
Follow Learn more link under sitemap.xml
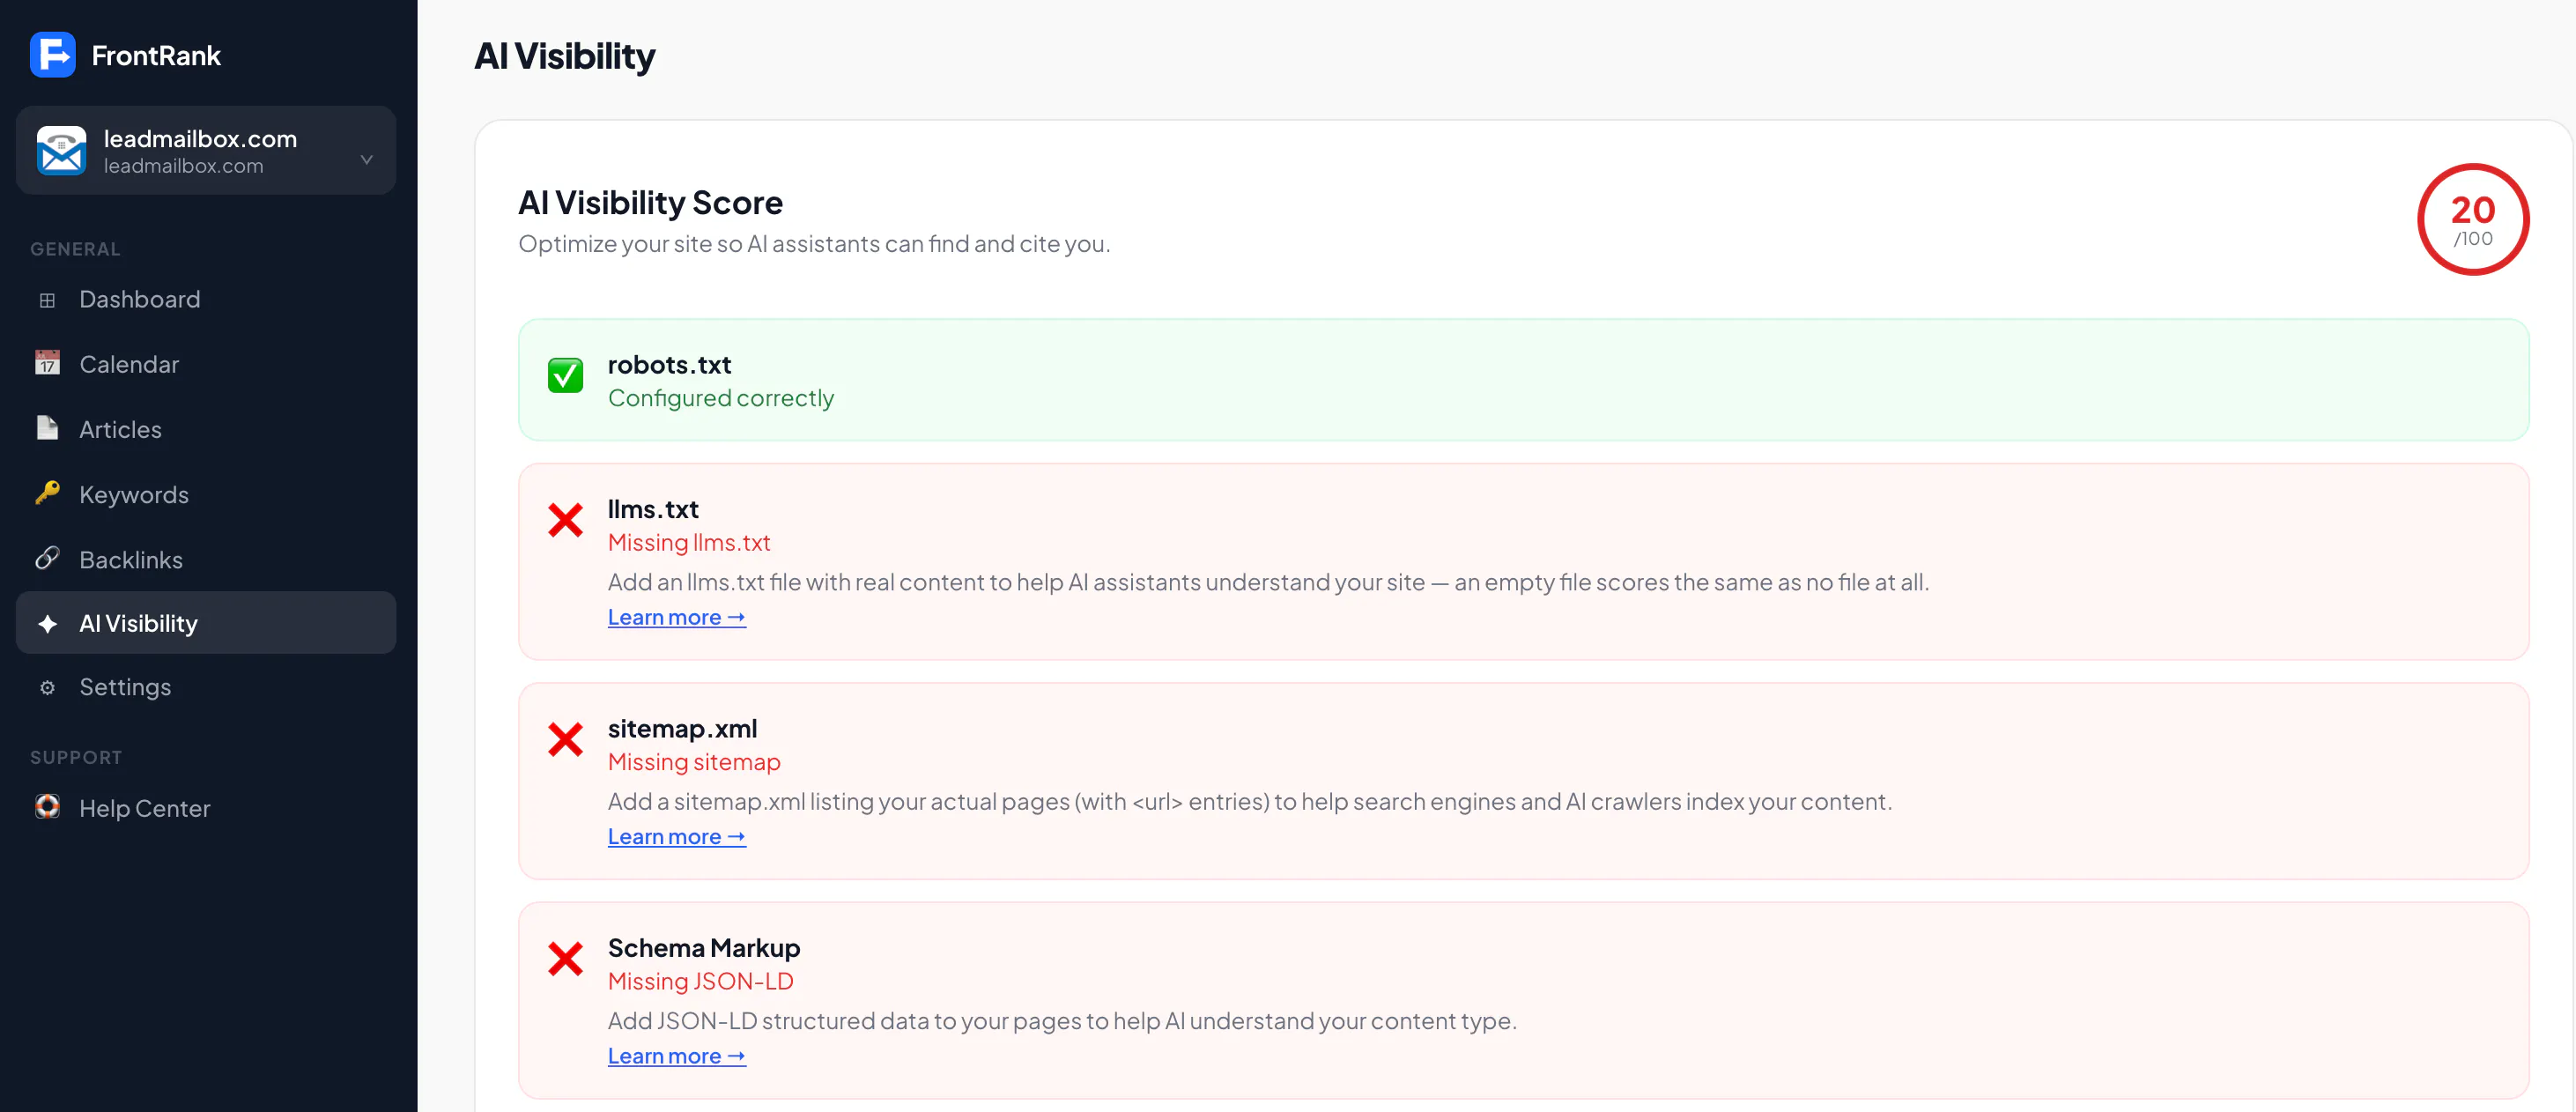pyautogui.click(x=677, y=836)
